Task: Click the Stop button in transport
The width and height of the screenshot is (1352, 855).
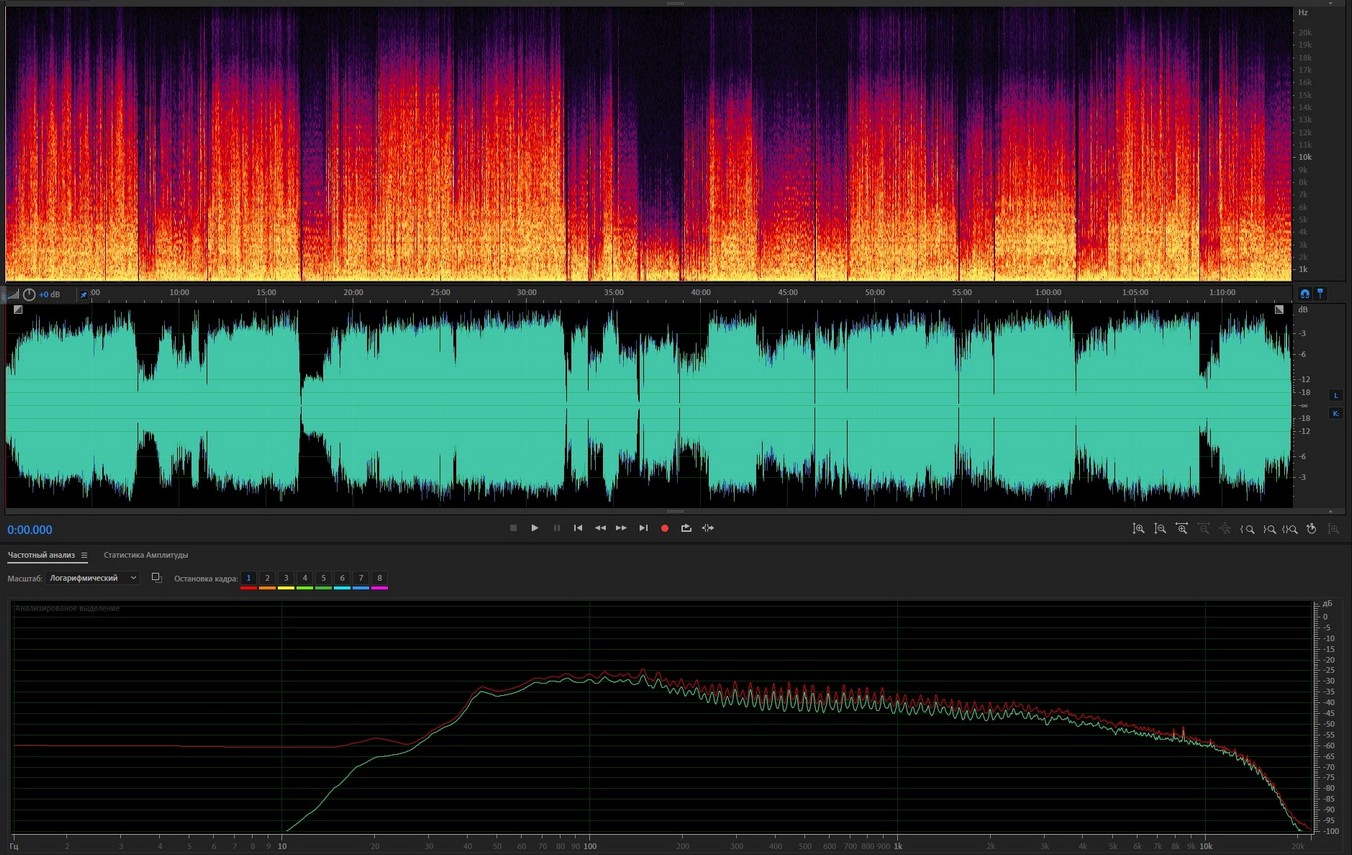Action: coord(513,528)
